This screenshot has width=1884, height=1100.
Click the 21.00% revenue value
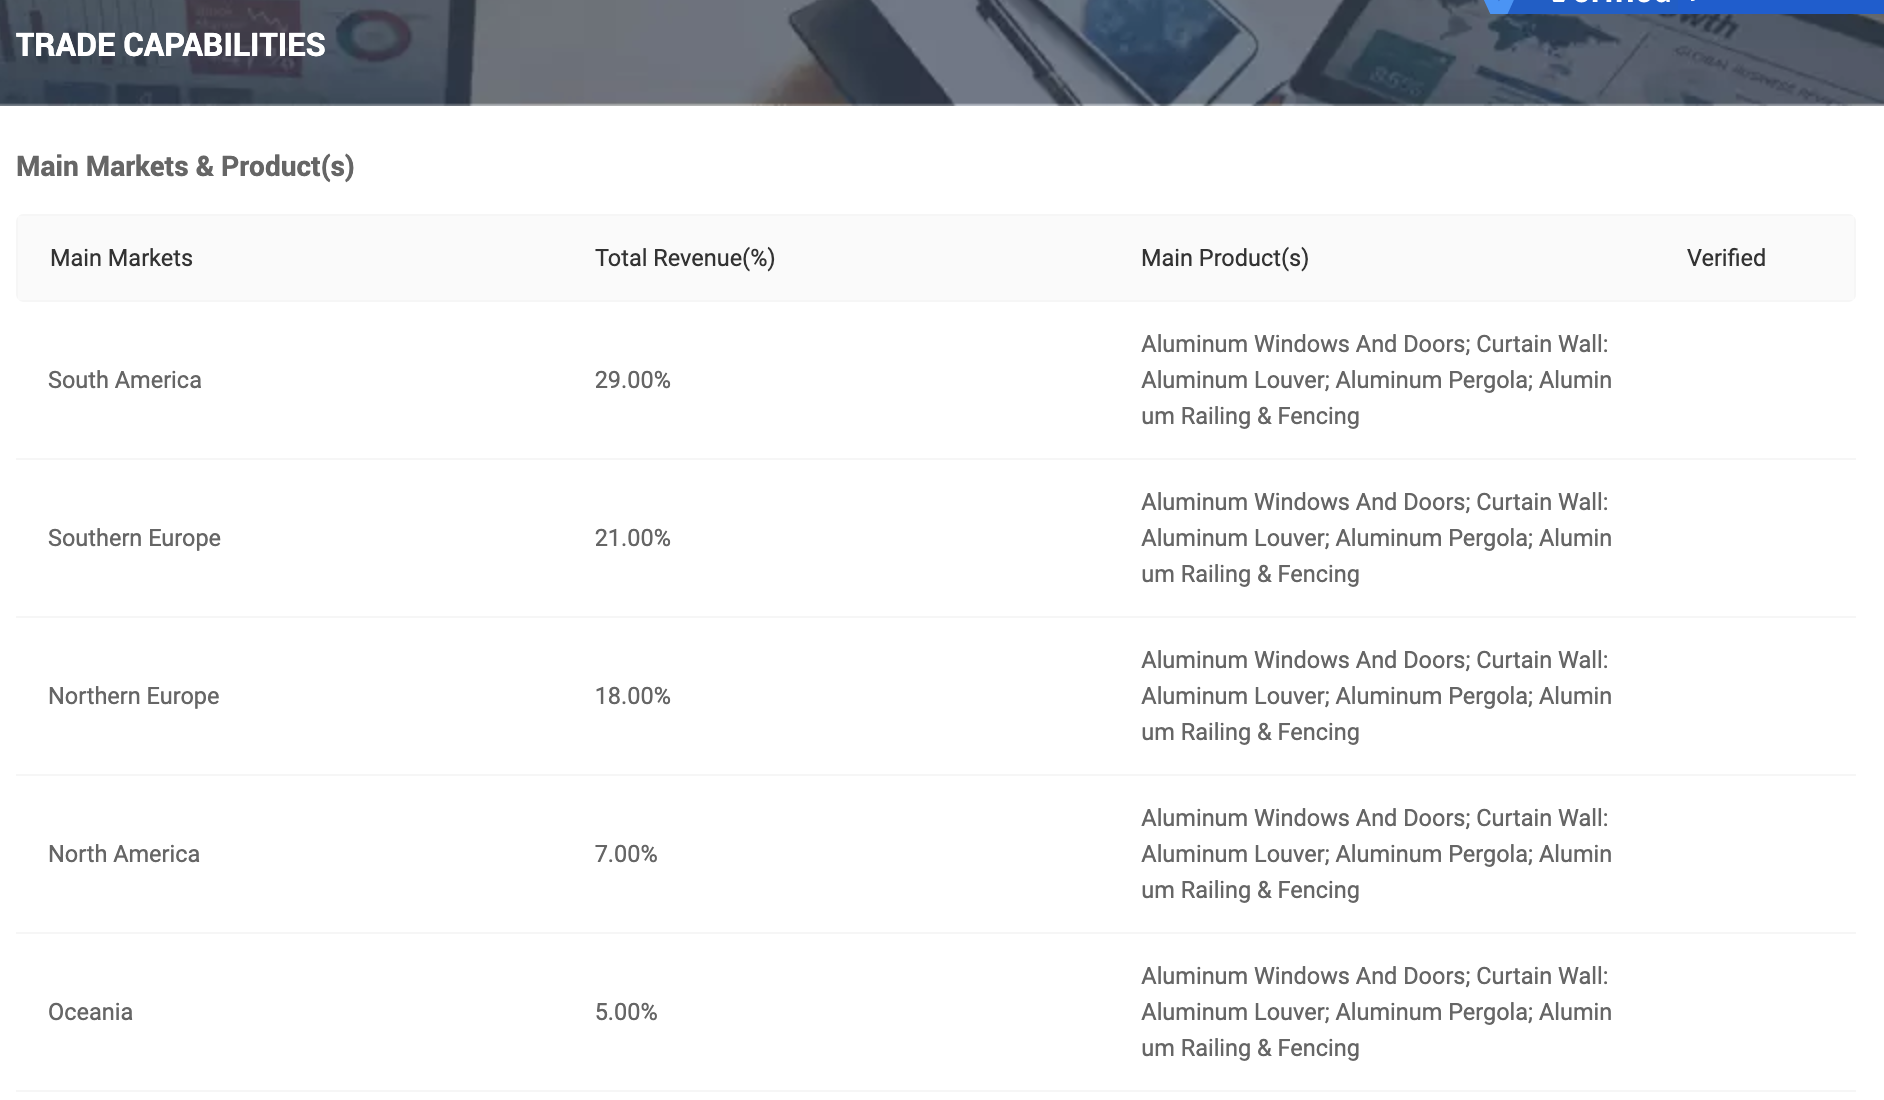[x=632, y=538]
